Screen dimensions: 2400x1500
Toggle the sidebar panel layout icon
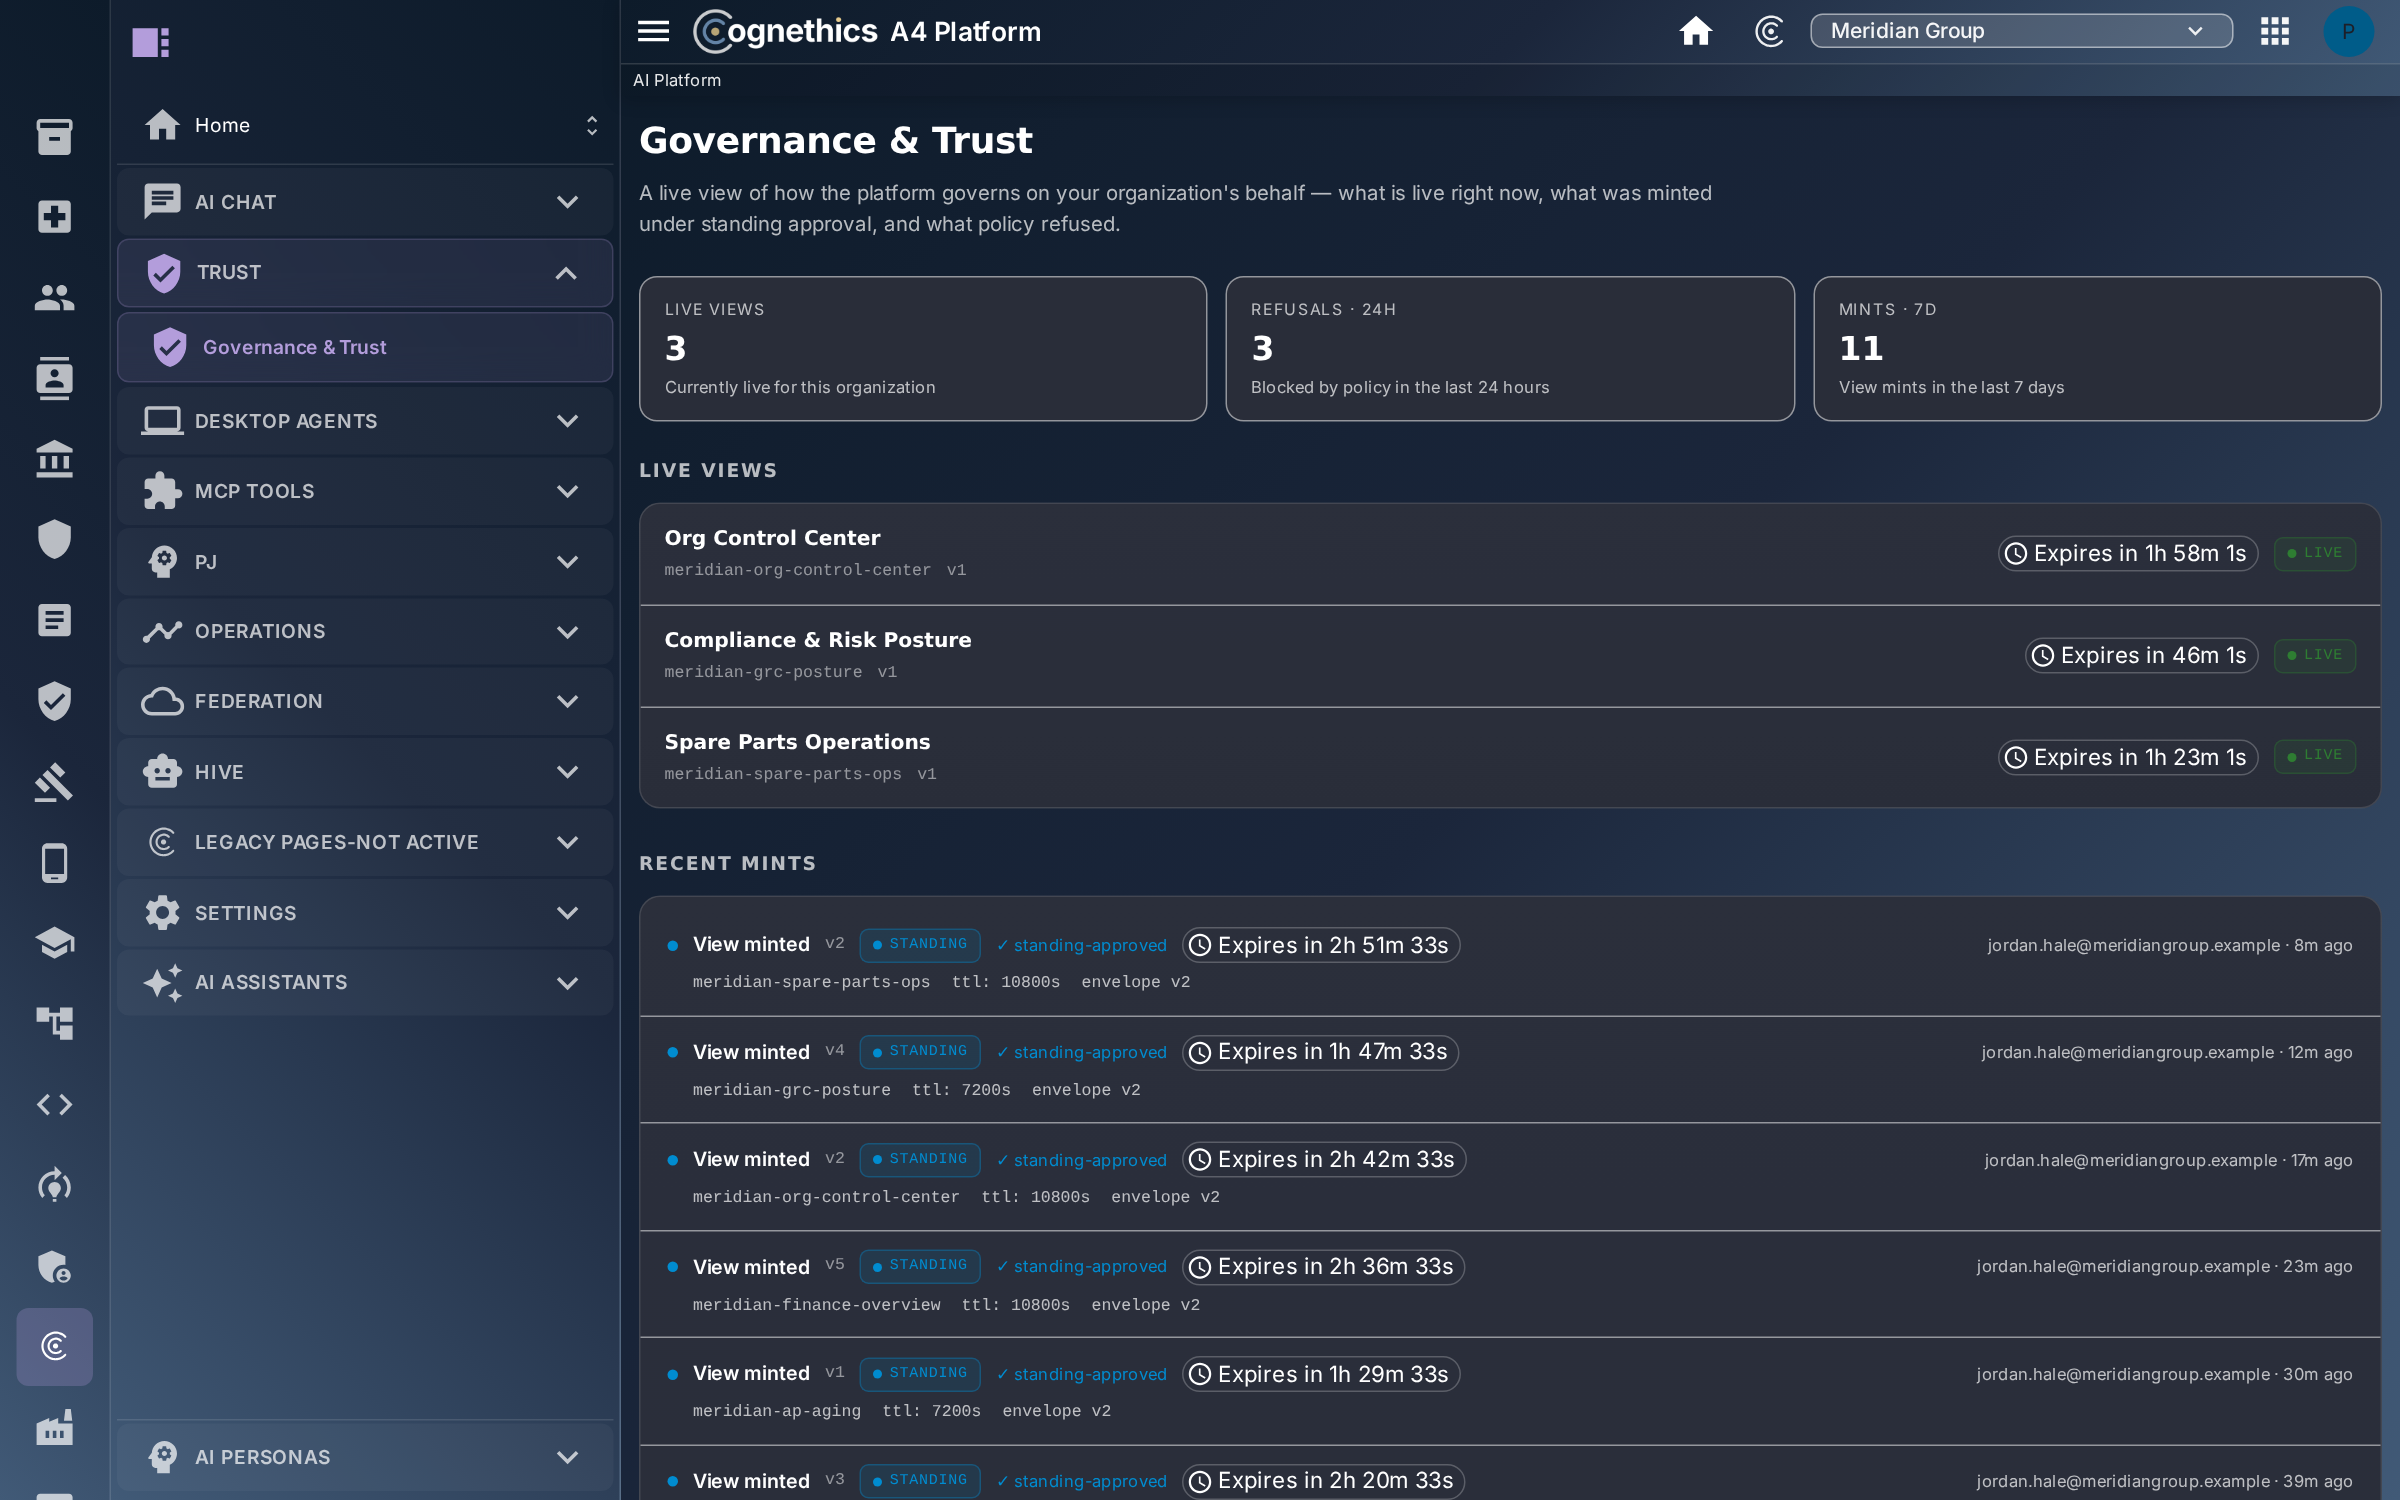[150, 42]
